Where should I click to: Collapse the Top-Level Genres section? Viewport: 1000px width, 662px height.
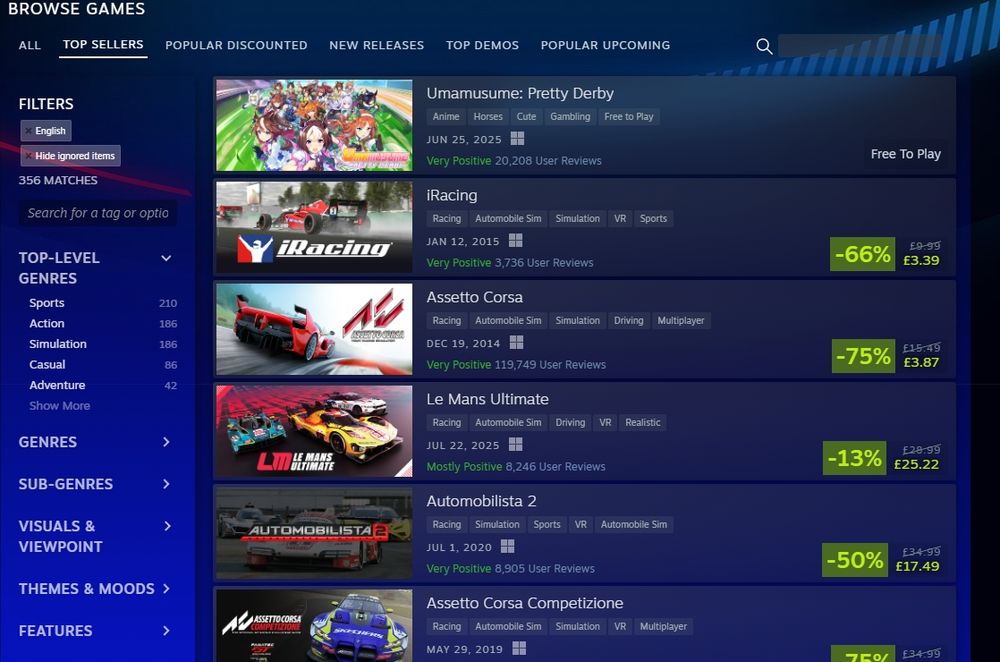click(166, 258)
